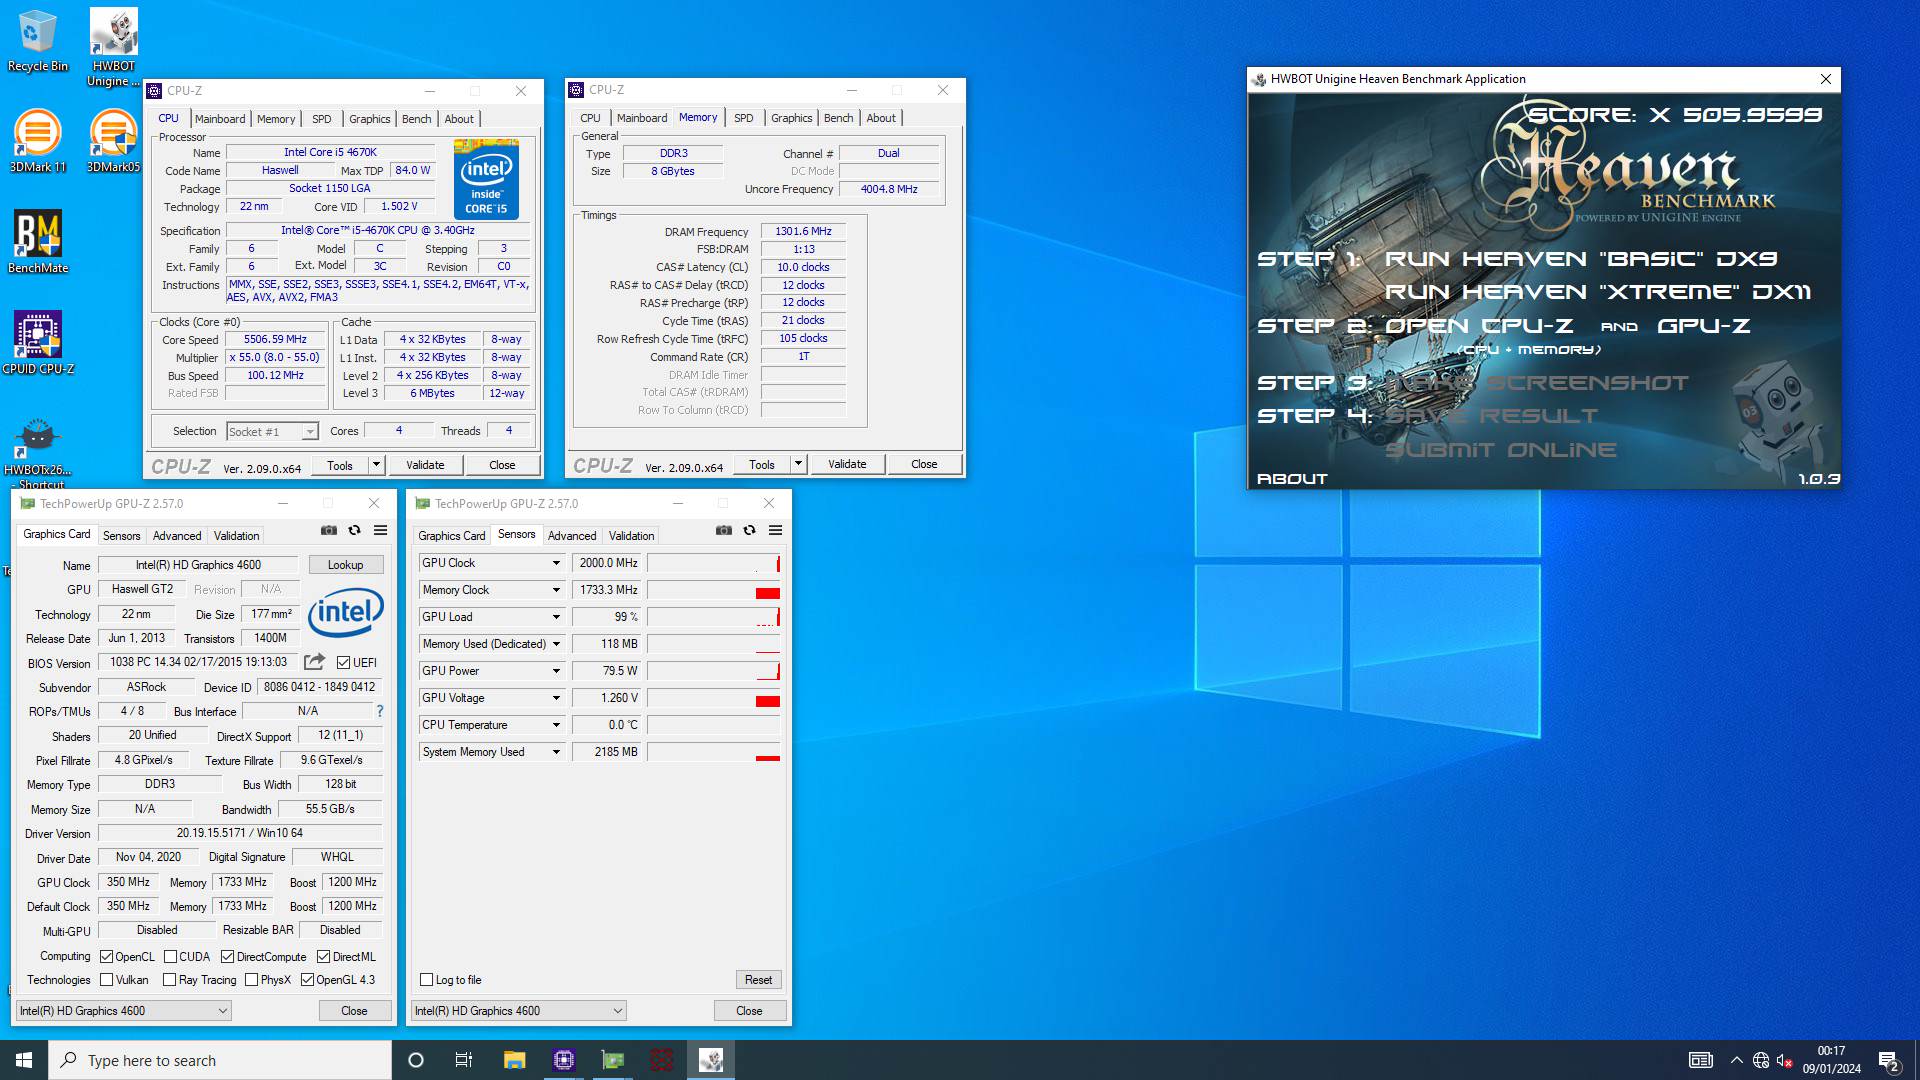Launch the HWBOT Unigine desktop shortcut
Image resolution: width=1920 pixels, height=1080 pixels.
tap(113, 47)
